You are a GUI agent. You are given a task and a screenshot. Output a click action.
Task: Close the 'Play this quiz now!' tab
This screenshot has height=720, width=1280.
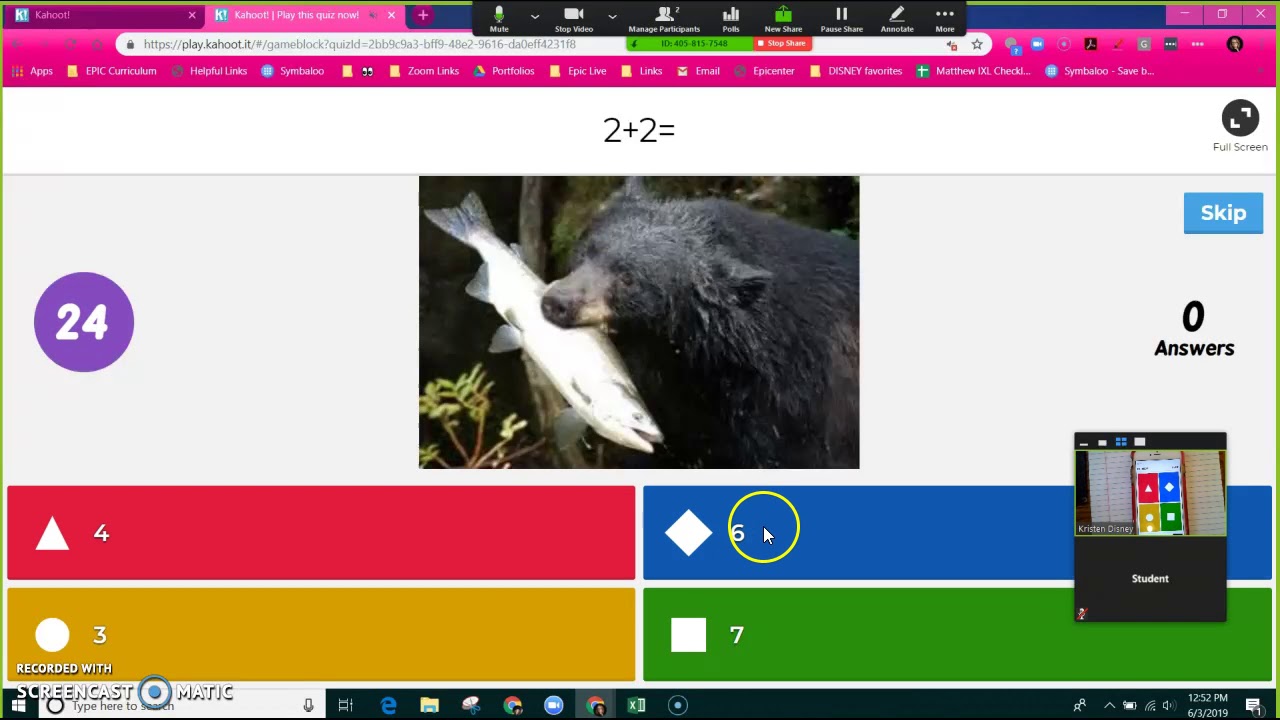pyautogui.click(x=391, y=15)
